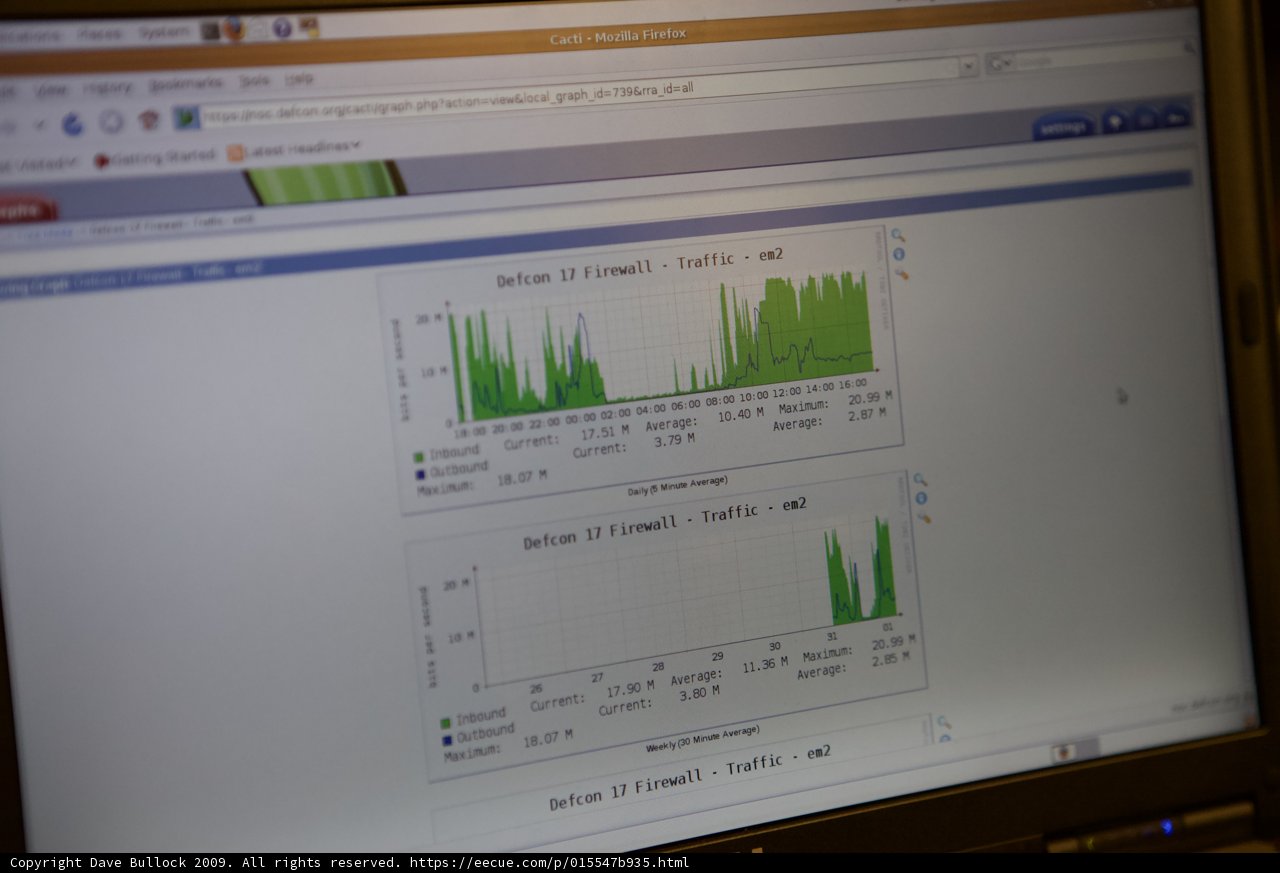The width and height of the screenshot is (1280, 873).
Task: Zoom the daily graph with magnifier icon
Action: tap(897, 236)
